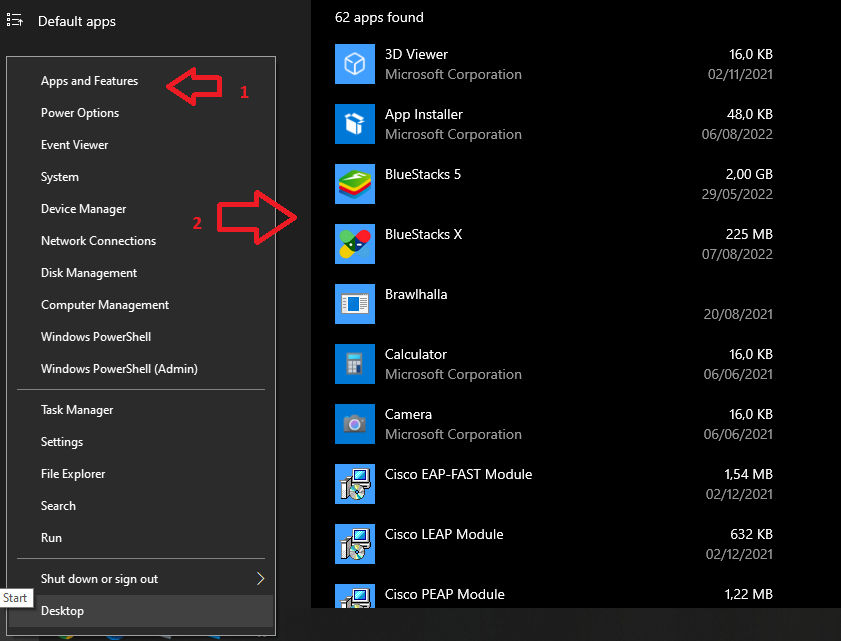Image resolution: width=841 pixels, height=641 pixels.
Task: Click the Brawlhalla app icon
Action: [355, 304]
